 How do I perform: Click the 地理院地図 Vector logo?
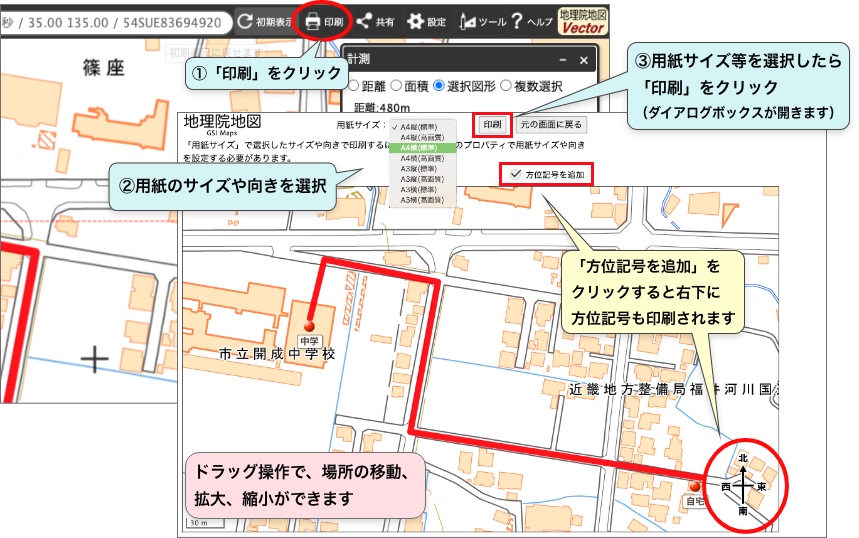582,21
